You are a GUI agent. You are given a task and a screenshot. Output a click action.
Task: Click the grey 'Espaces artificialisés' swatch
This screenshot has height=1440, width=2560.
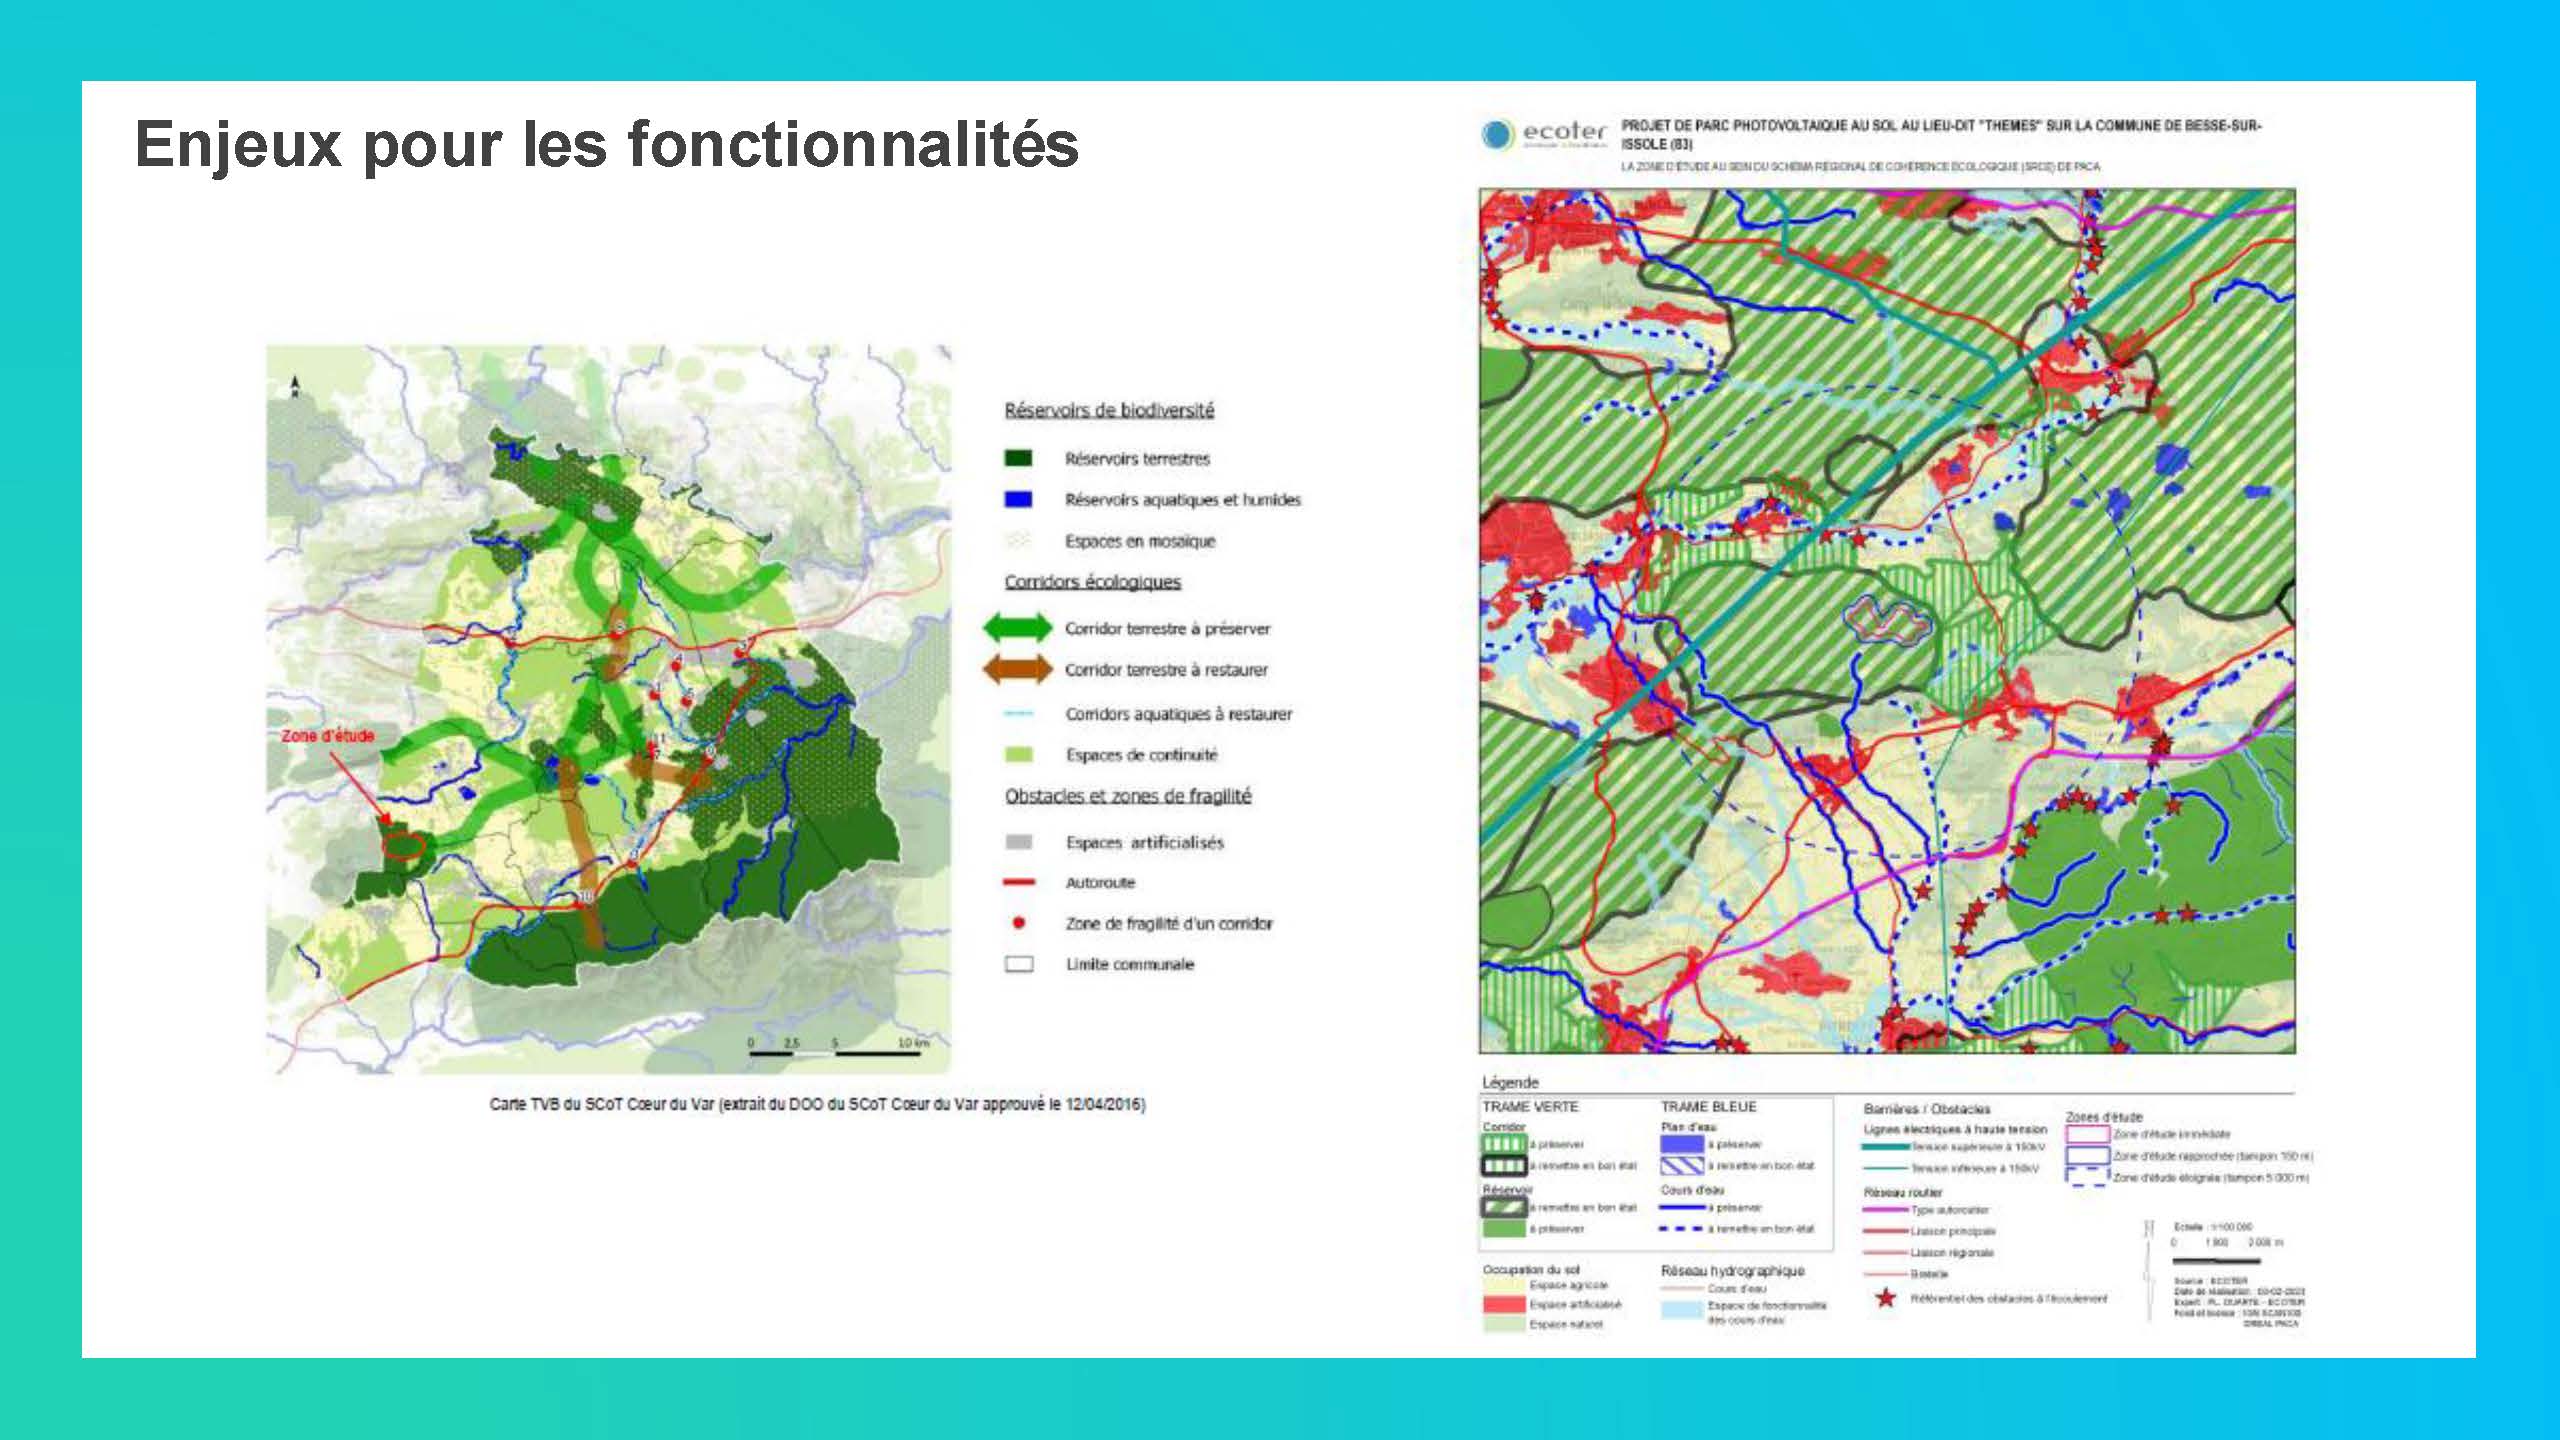tap(1018, 842)
